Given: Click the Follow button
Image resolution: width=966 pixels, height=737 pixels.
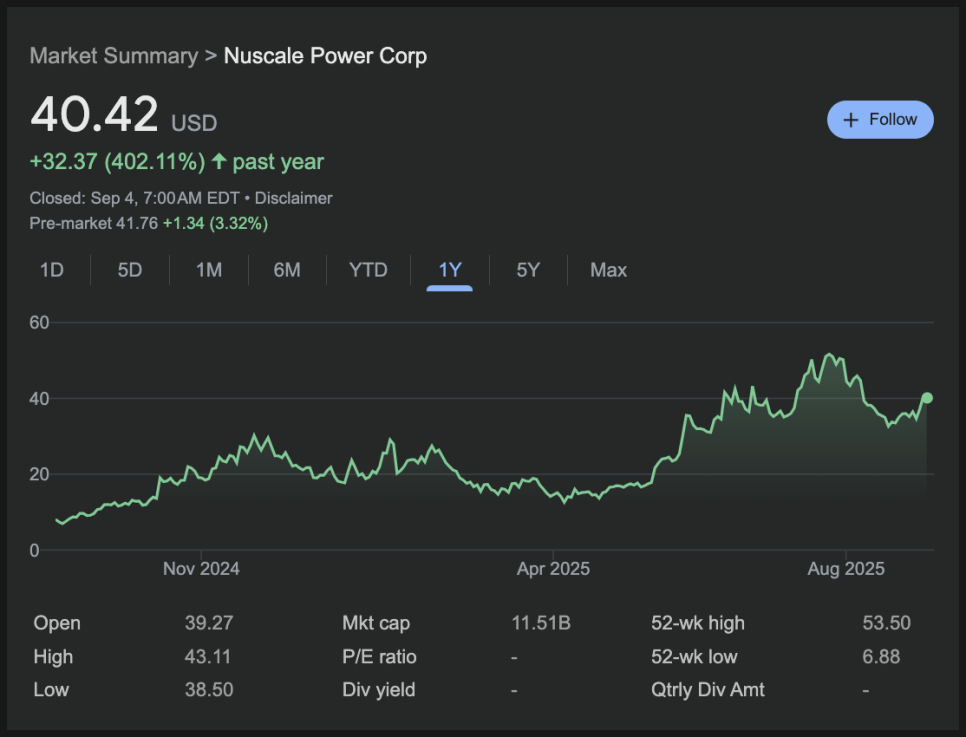Looking at the screenshot, I should point(880,120).
